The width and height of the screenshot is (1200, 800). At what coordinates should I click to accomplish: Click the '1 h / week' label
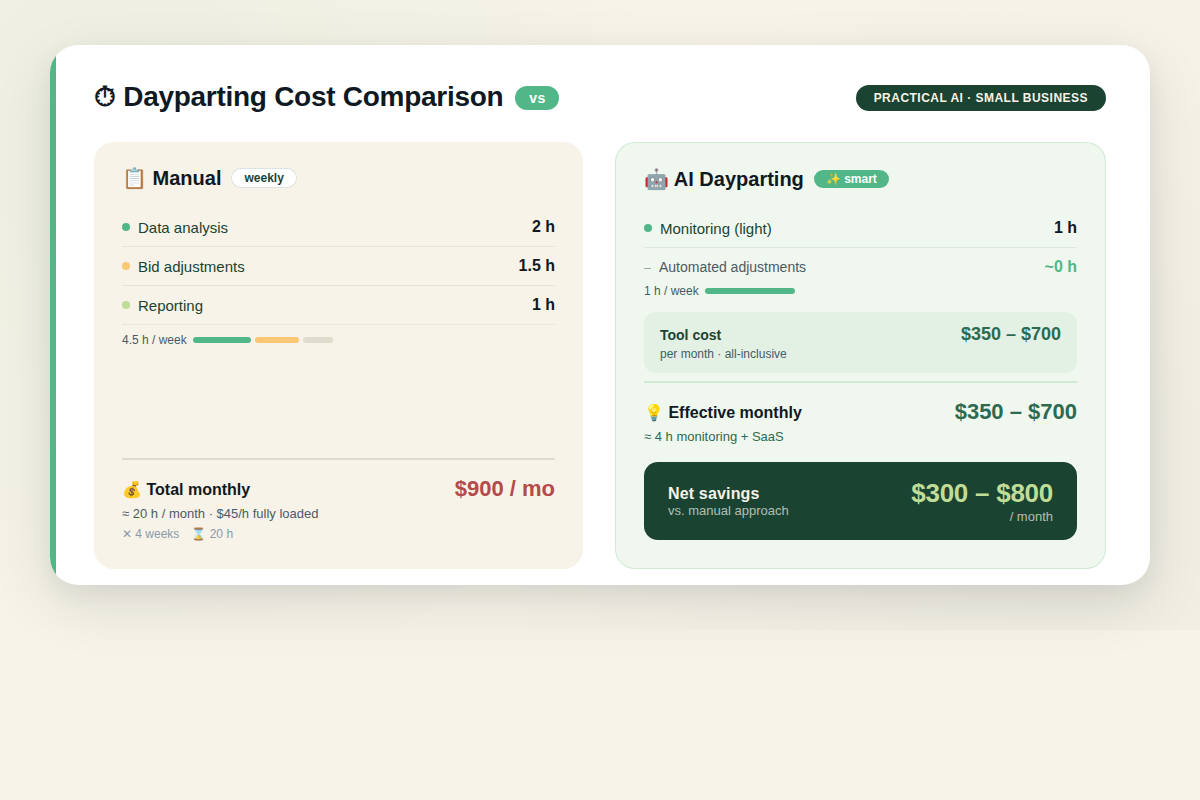[671, 291]
